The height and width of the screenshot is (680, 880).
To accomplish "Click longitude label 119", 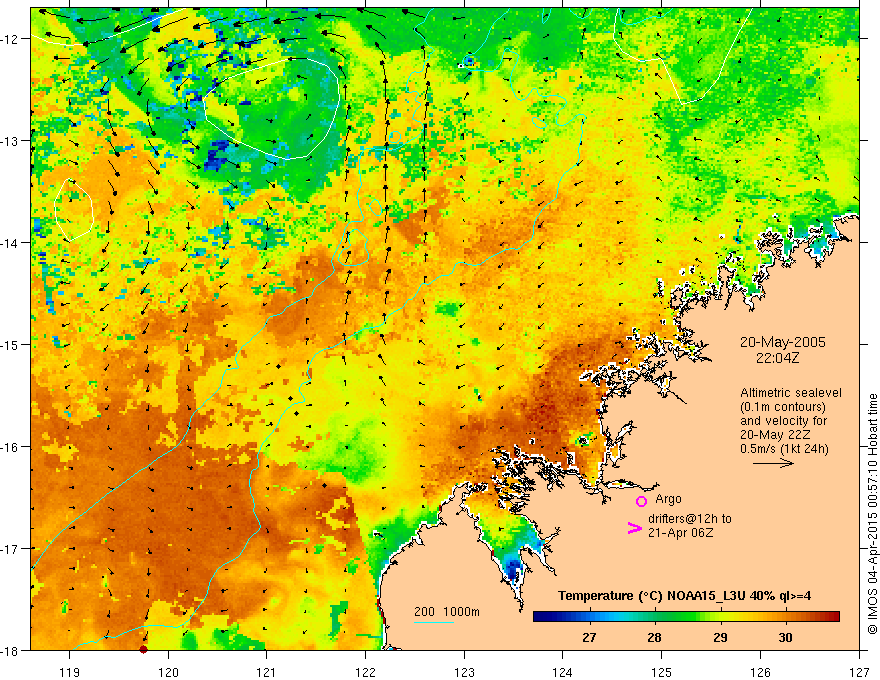I will [x=70, y=672].
